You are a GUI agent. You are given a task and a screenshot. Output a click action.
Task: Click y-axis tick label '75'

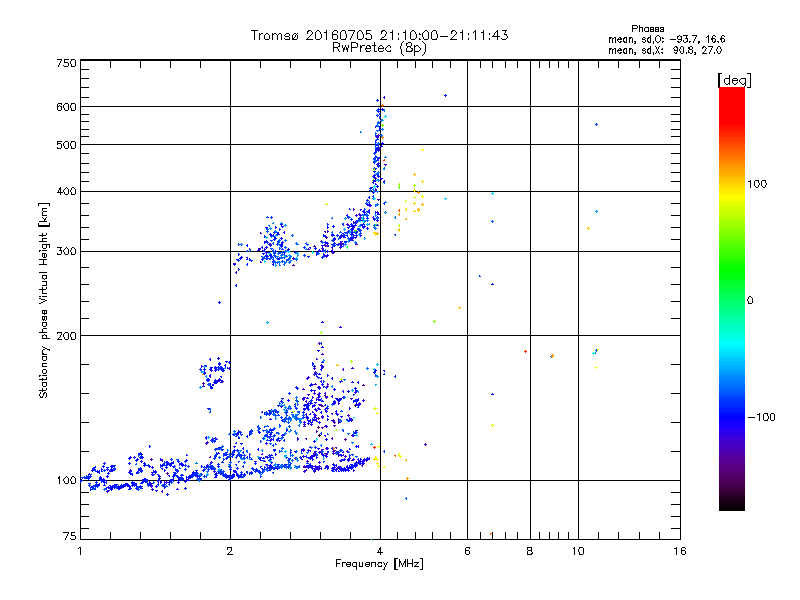click(x=70, y=536)
